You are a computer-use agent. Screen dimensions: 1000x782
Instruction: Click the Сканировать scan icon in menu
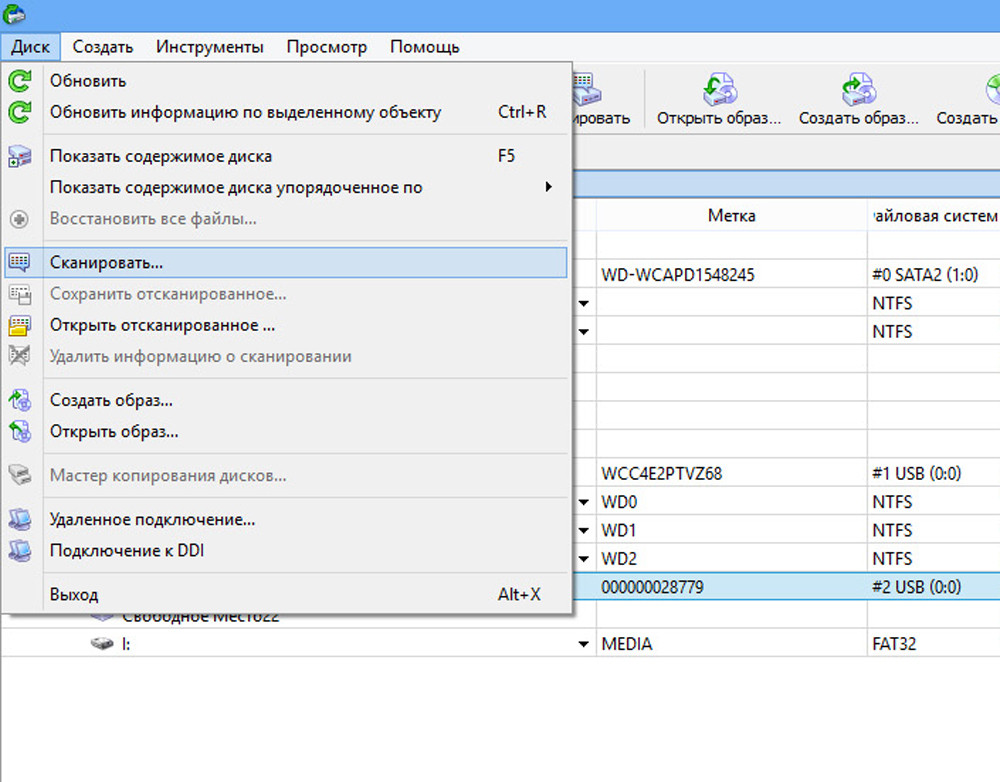coord(19,263)
